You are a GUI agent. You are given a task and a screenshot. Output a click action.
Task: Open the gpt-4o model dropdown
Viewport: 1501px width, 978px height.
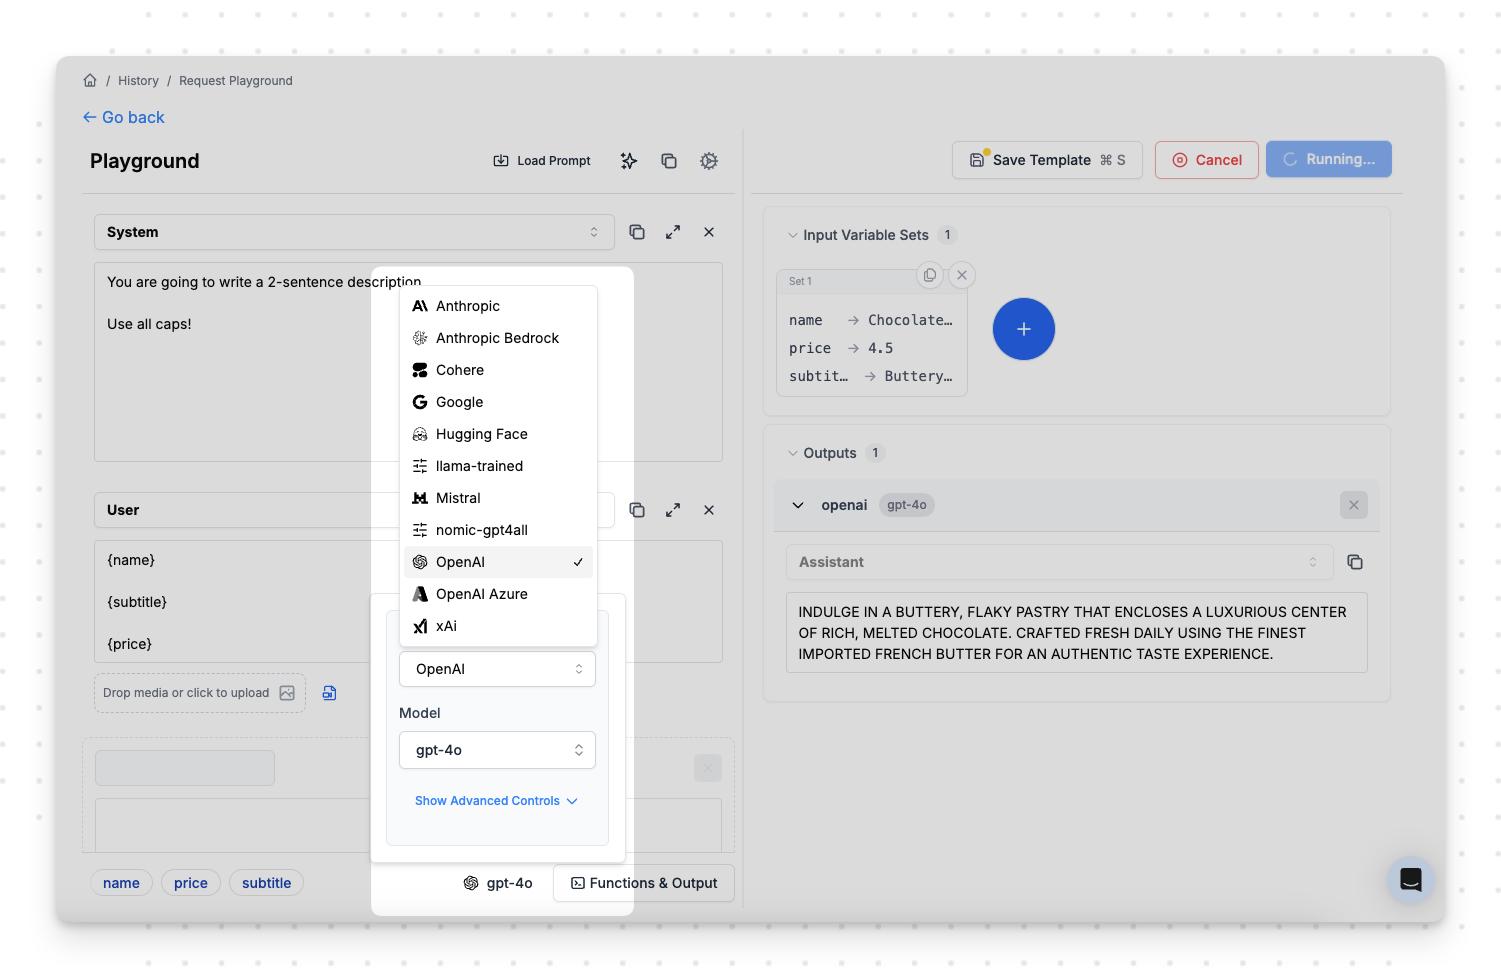[497, 750]
